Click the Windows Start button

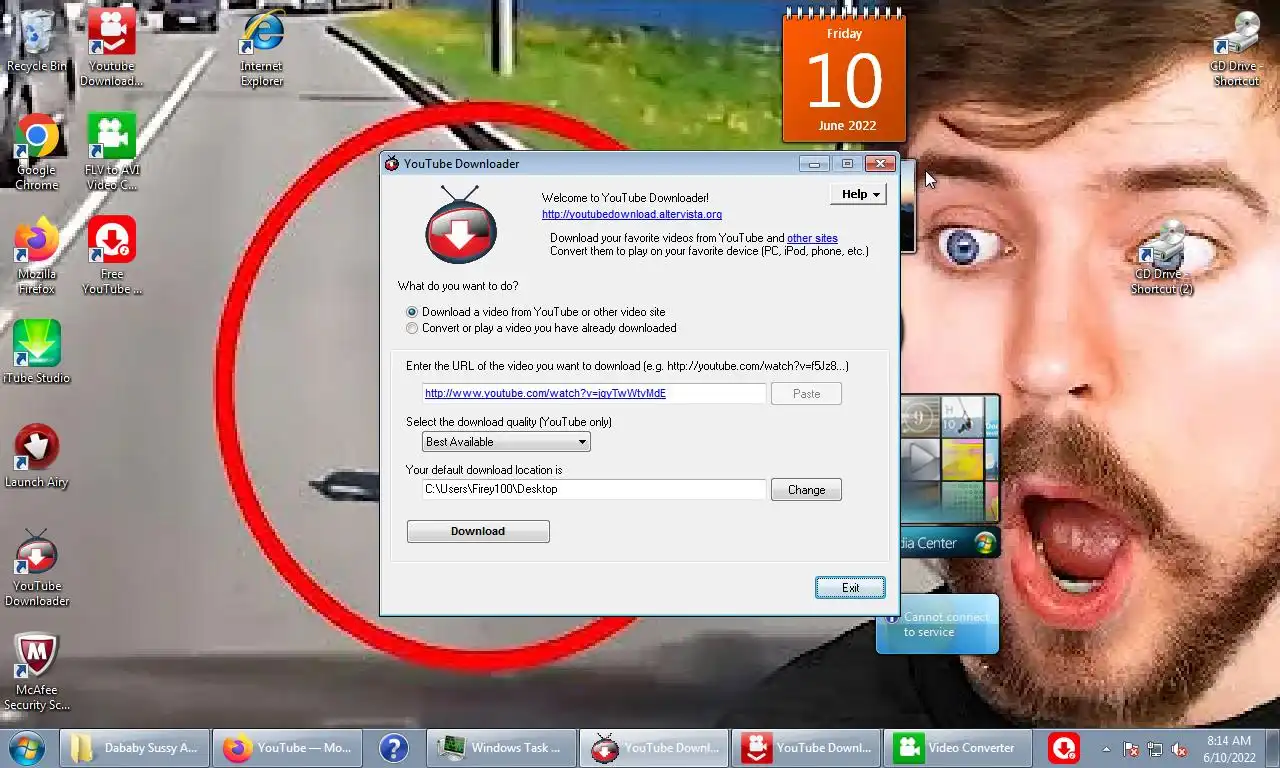coord(26,748)
